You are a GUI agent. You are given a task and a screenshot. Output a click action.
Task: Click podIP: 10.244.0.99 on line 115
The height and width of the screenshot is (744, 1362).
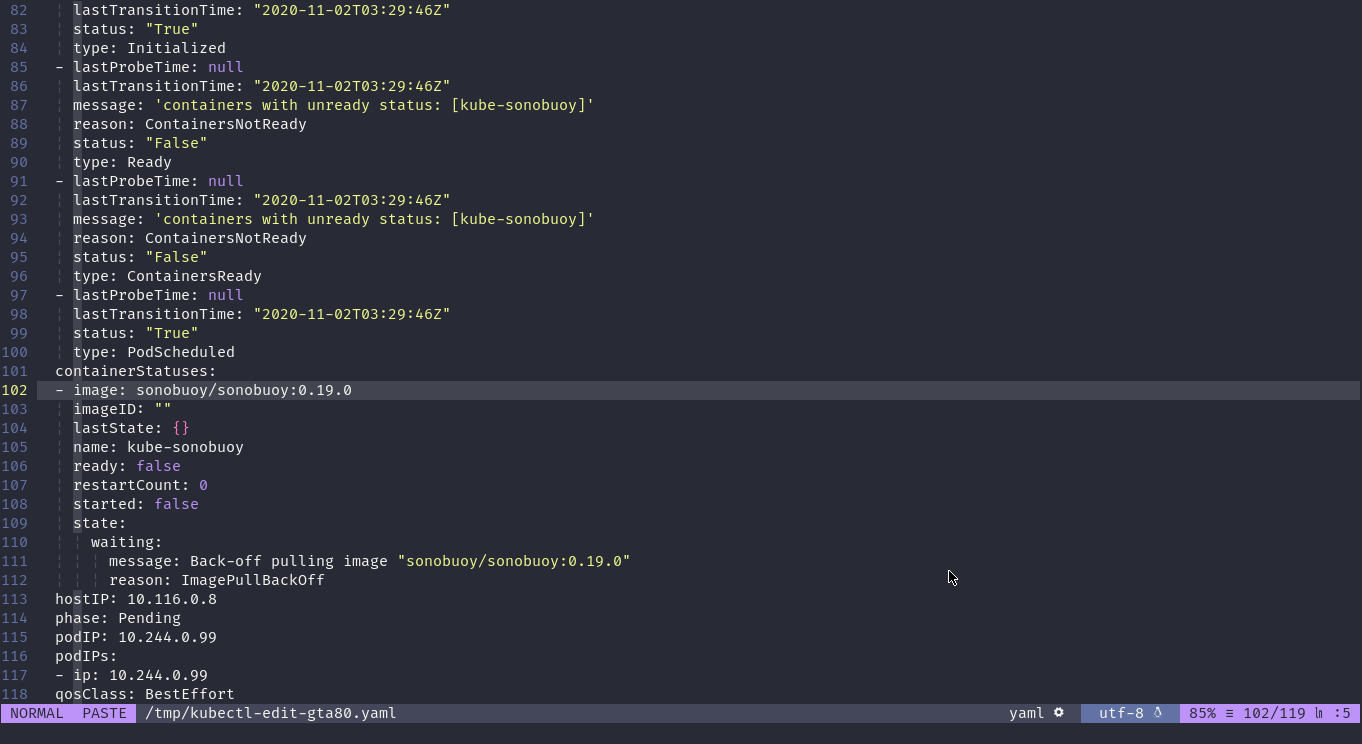tap(136, 637)
